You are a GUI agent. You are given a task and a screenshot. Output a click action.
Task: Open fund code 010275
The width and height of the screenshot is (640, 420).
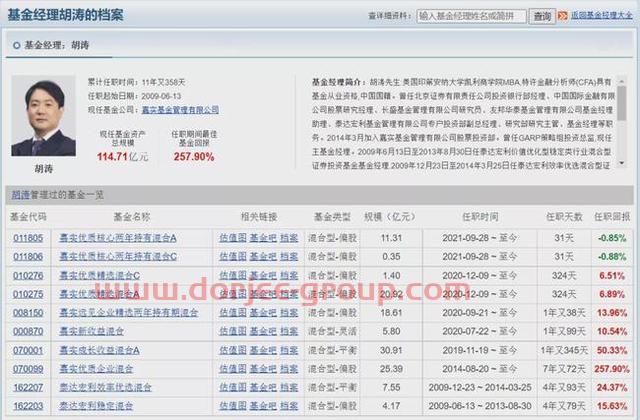tap(28, 294)
